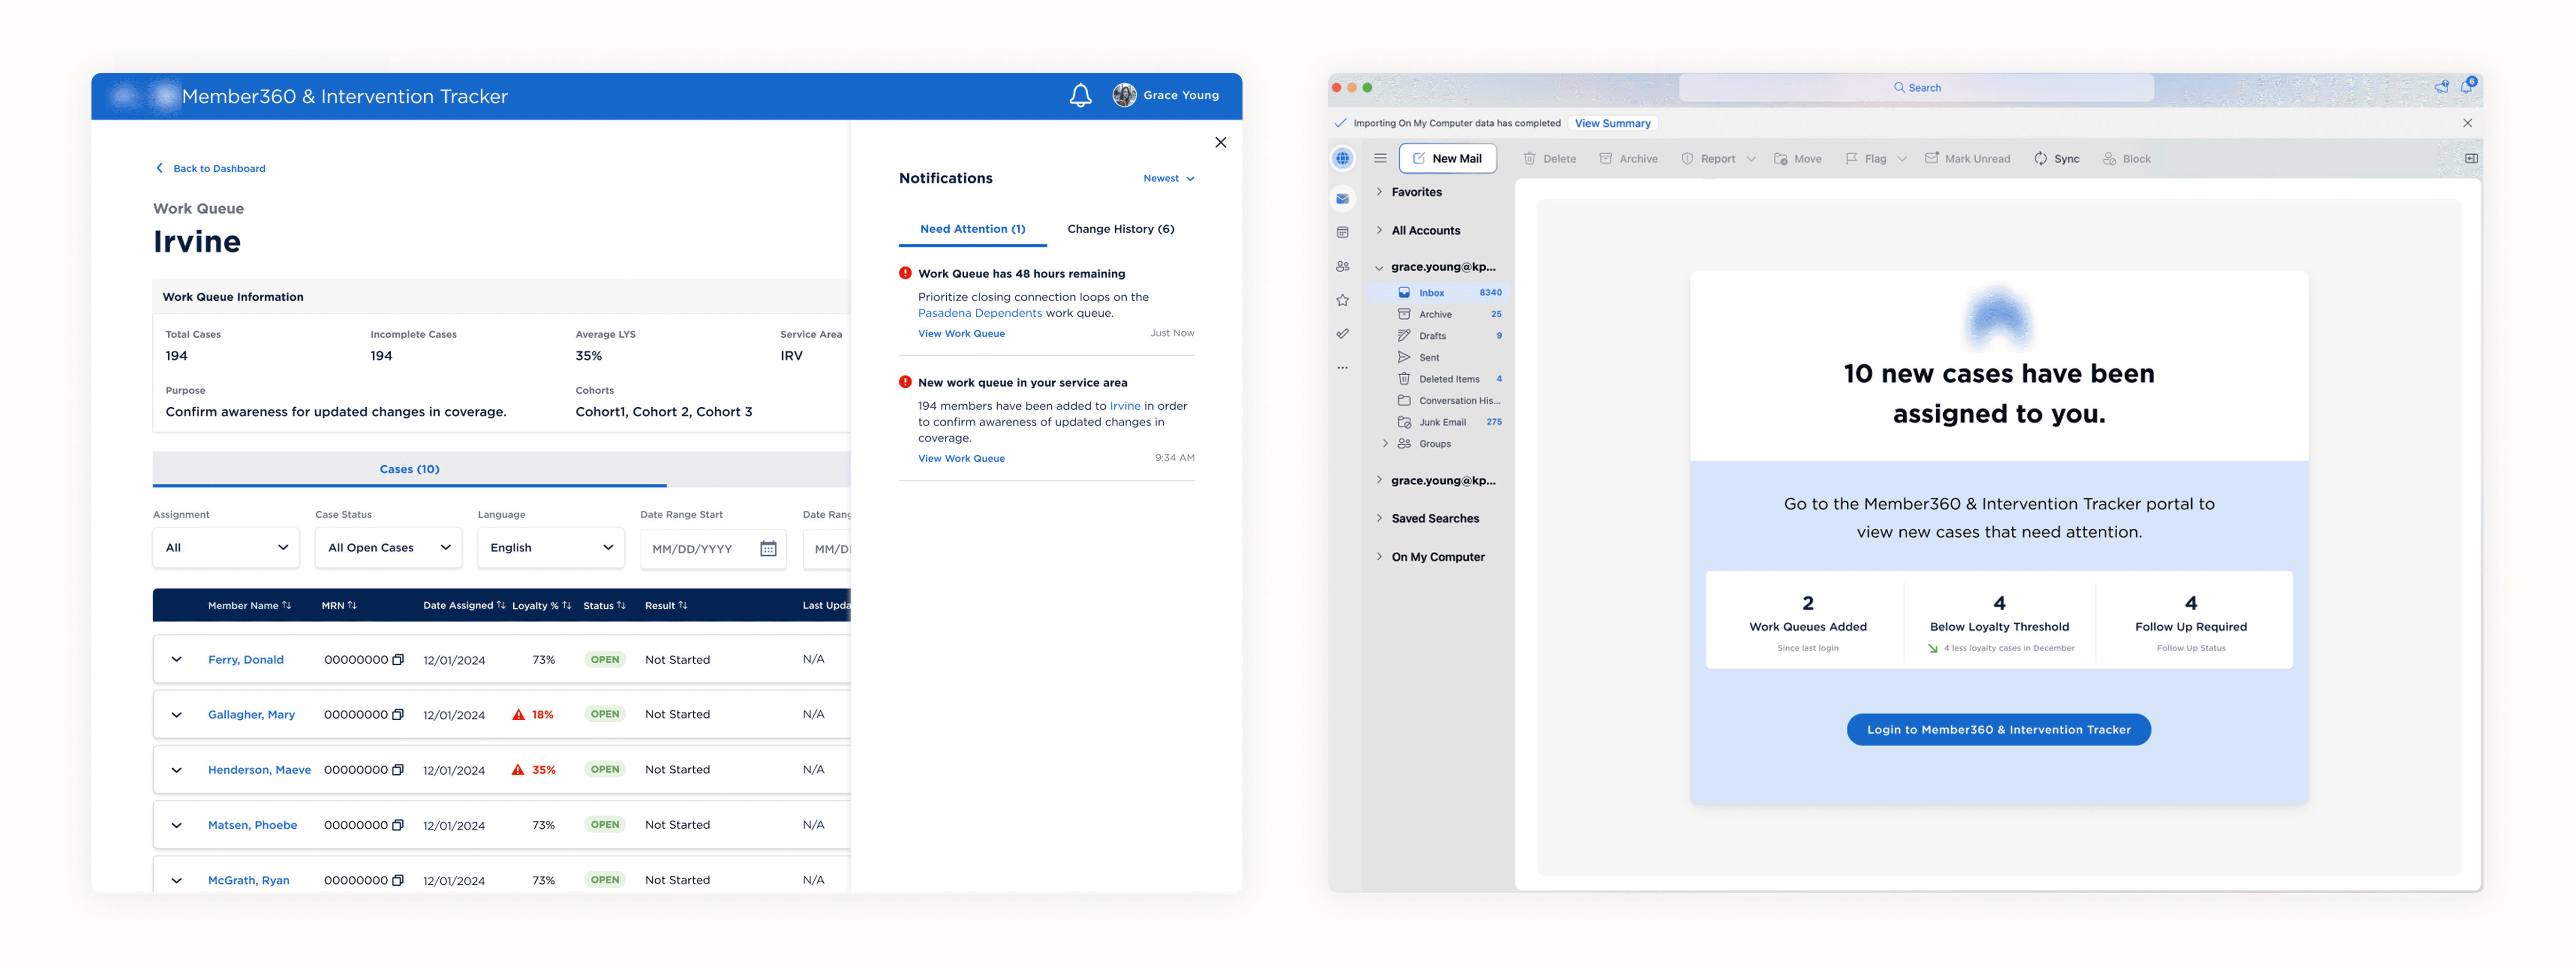Open the Calendar view in mail sidebar
This screenshot has height=966, width=2576.
pyautogui.click(x=1342, y=233)
